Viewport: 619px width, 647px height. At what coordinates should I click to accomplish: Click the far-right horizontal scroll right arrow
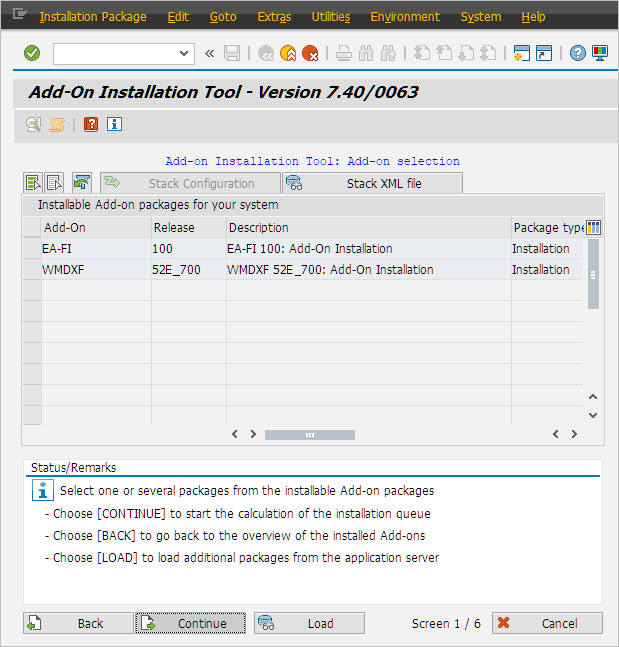click(x=574, y=434)
